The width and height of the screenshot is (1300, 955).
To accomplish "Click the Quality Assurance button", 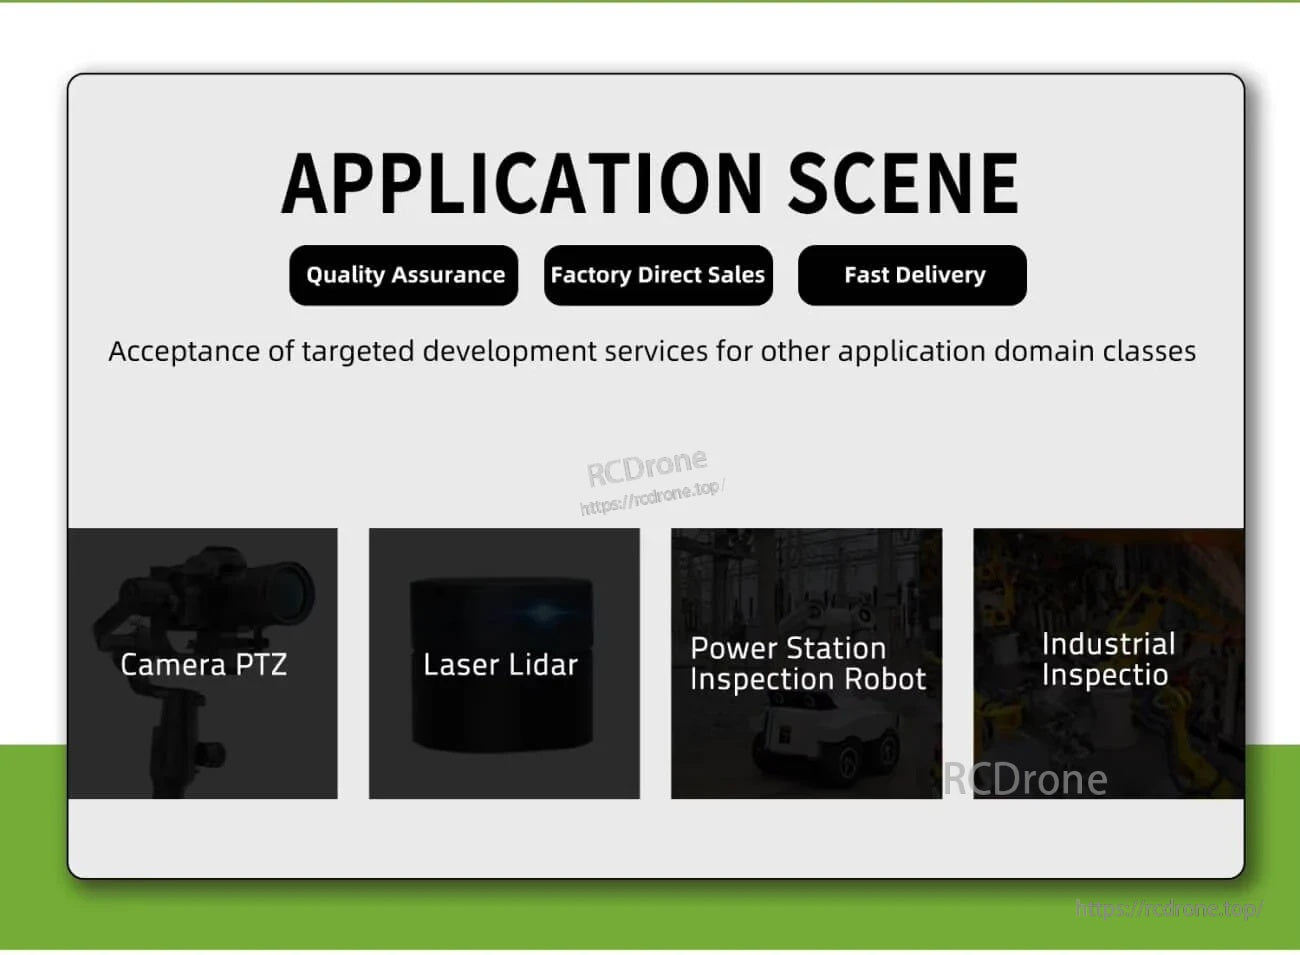I will pos(404,275).
